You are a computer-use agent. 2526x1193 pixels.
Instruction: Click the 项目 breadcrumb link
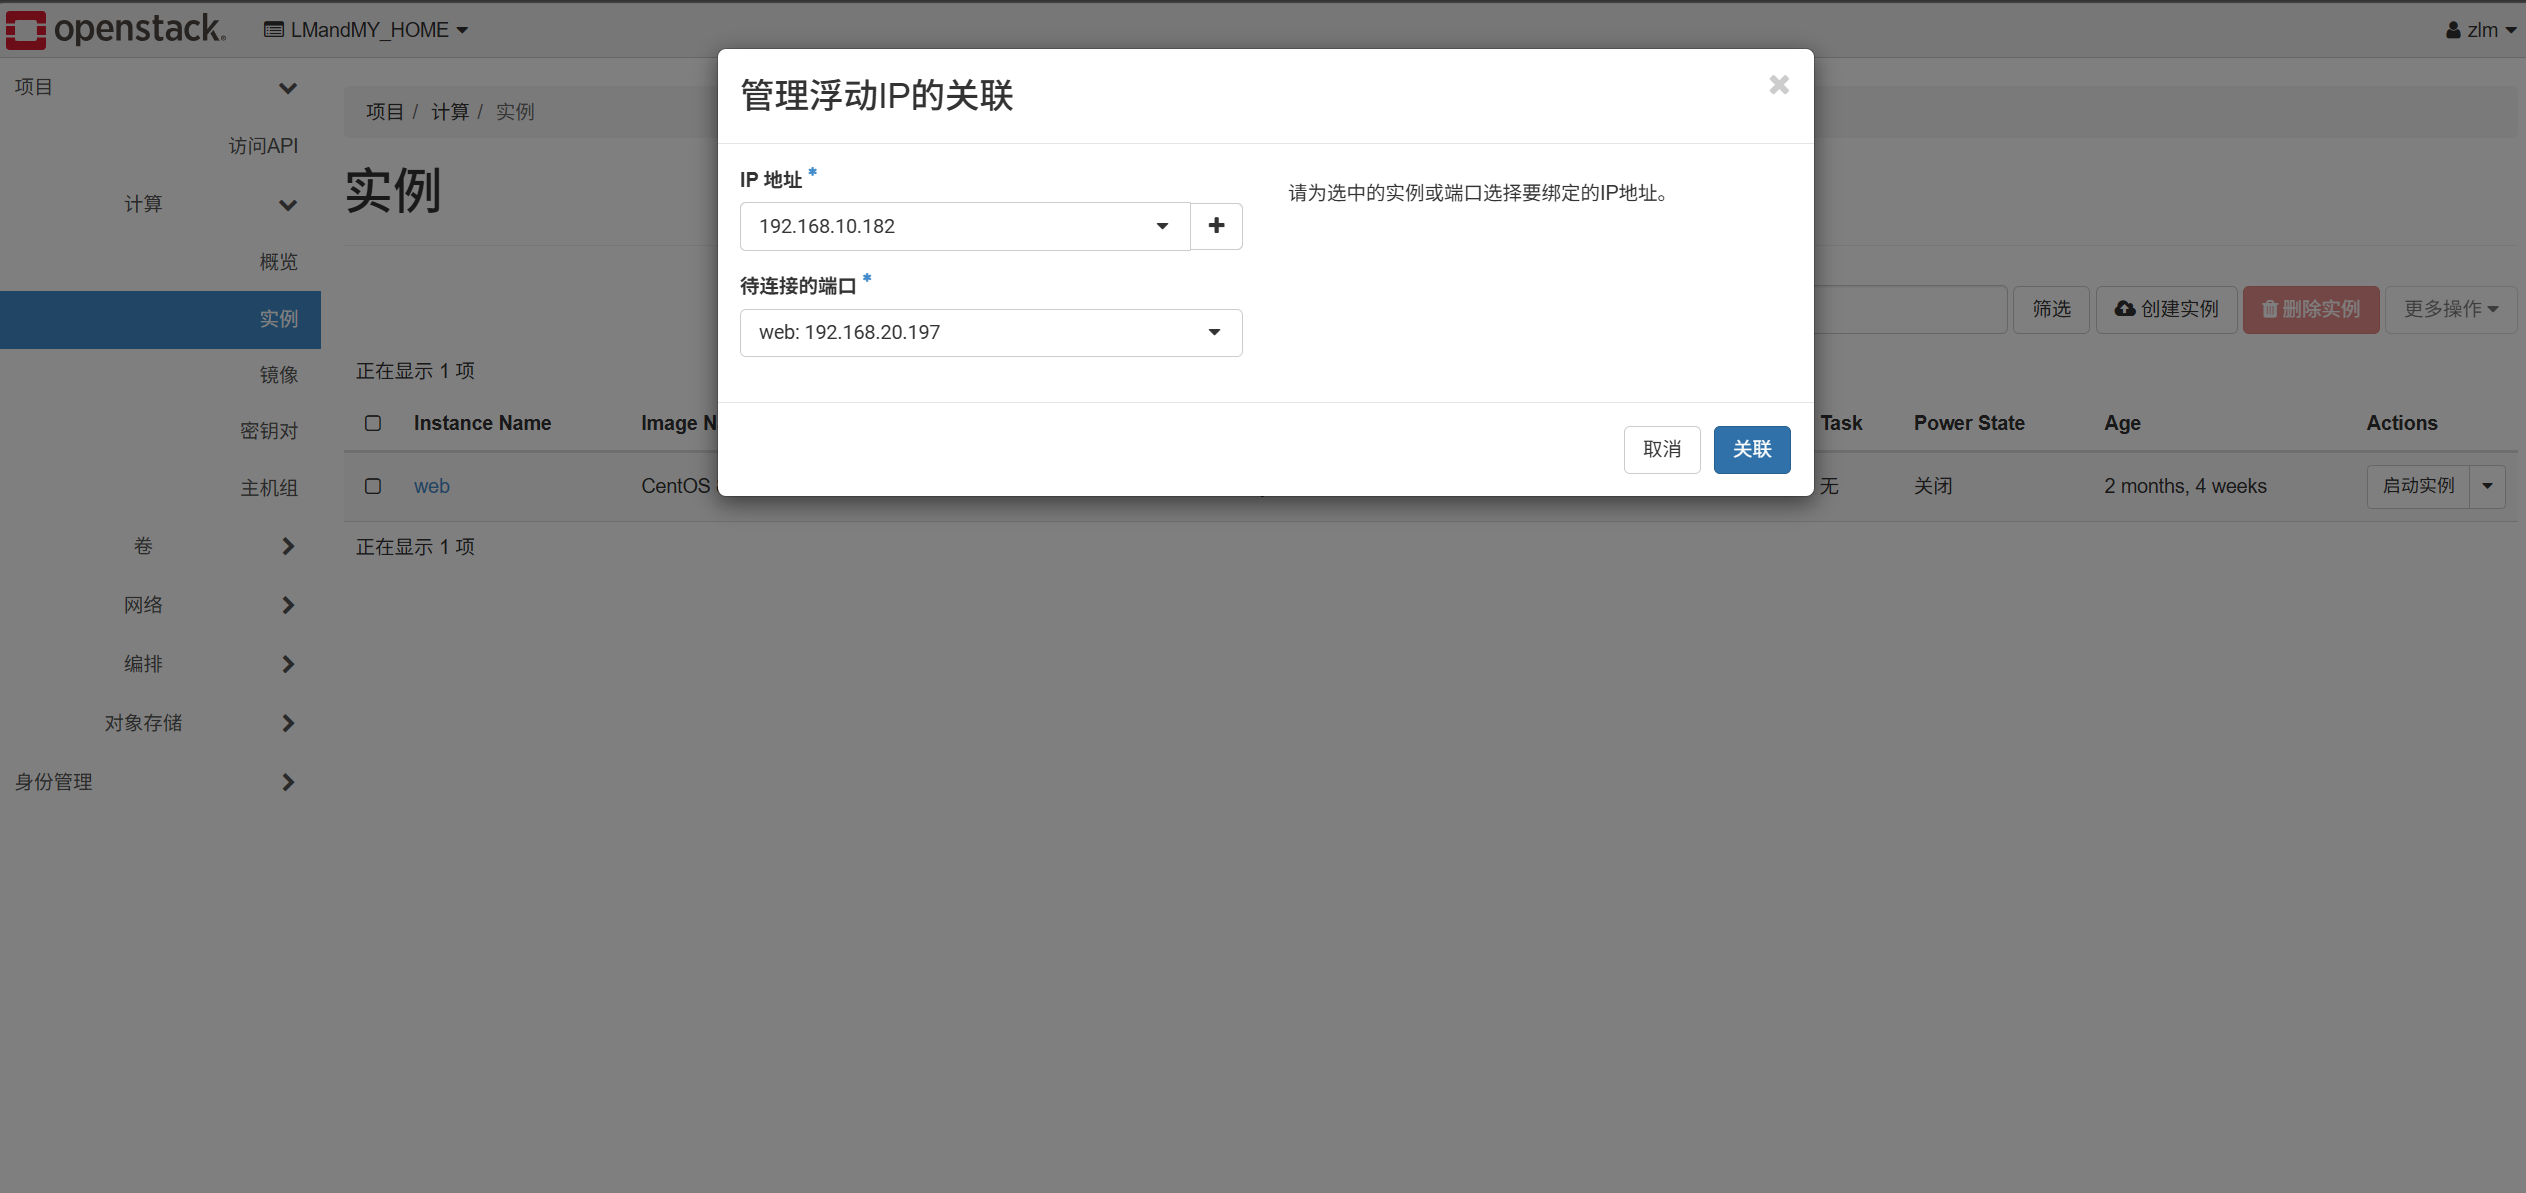[x=384, y=112]
